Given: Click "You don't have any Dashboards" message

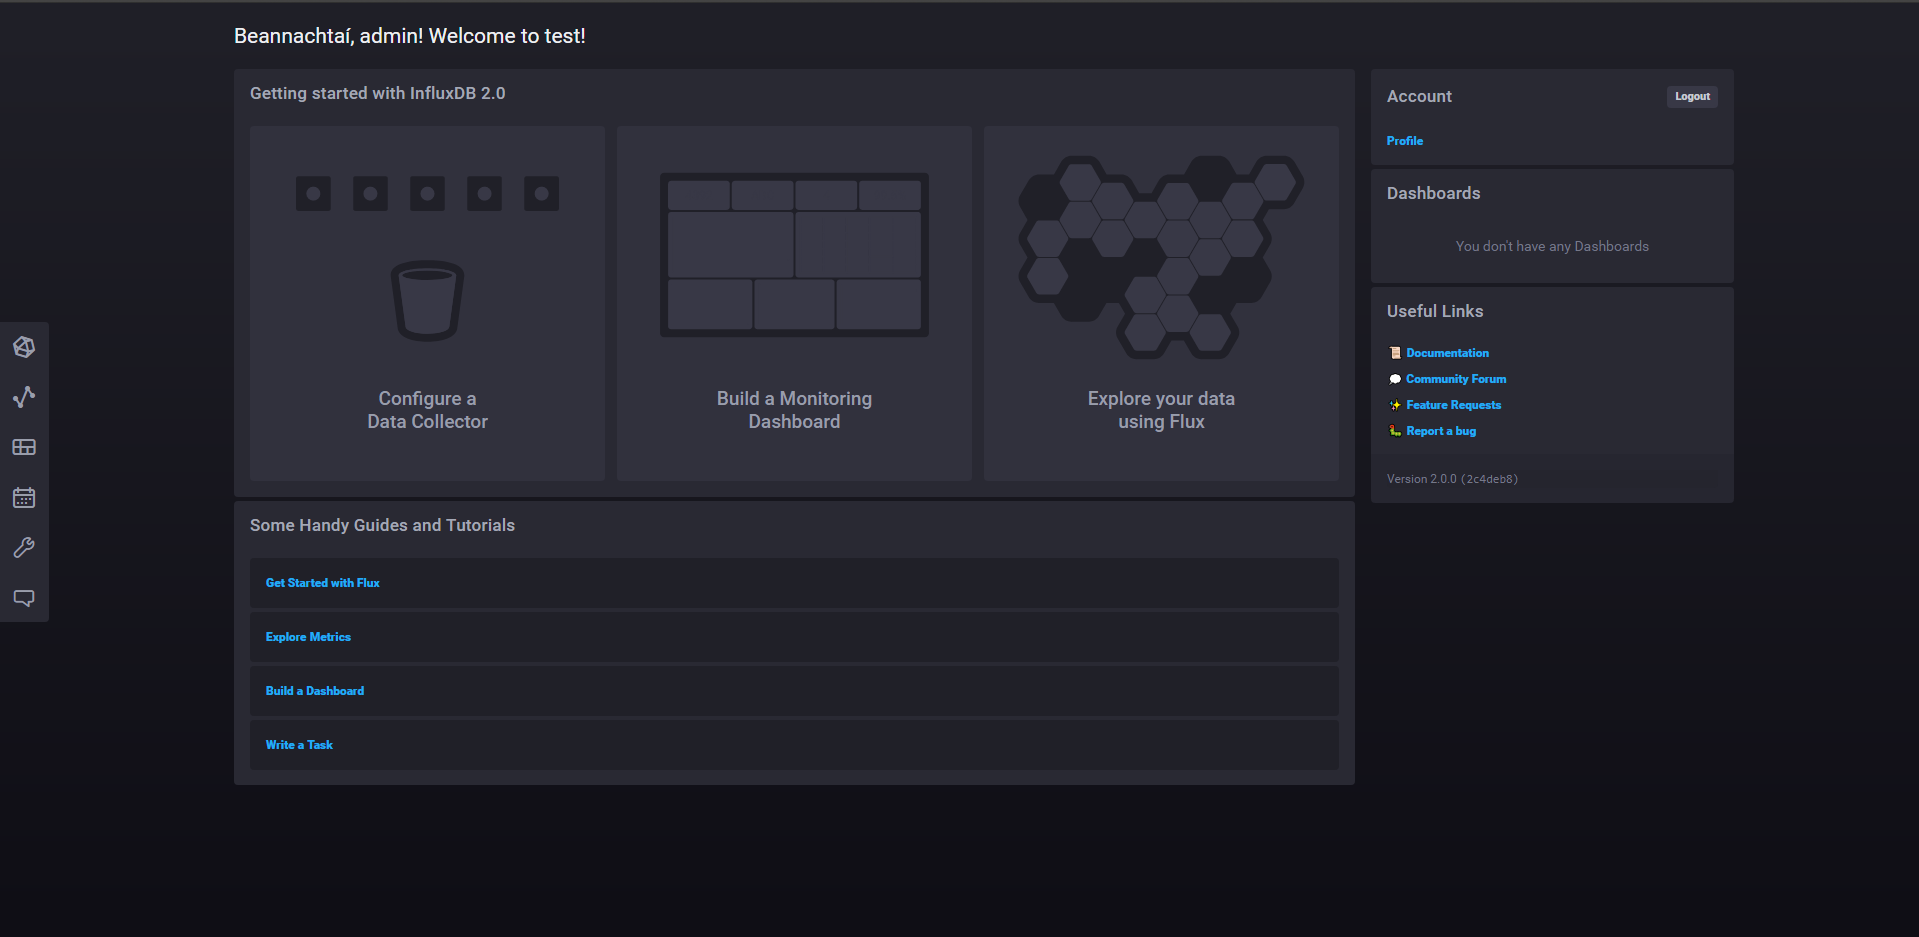Looking at the screenshot, I should coord(1552,246).
